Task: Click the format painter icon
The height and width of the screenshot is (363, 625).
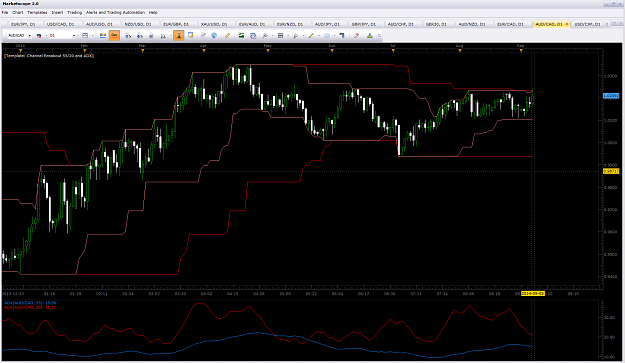Action: [342, 35]
